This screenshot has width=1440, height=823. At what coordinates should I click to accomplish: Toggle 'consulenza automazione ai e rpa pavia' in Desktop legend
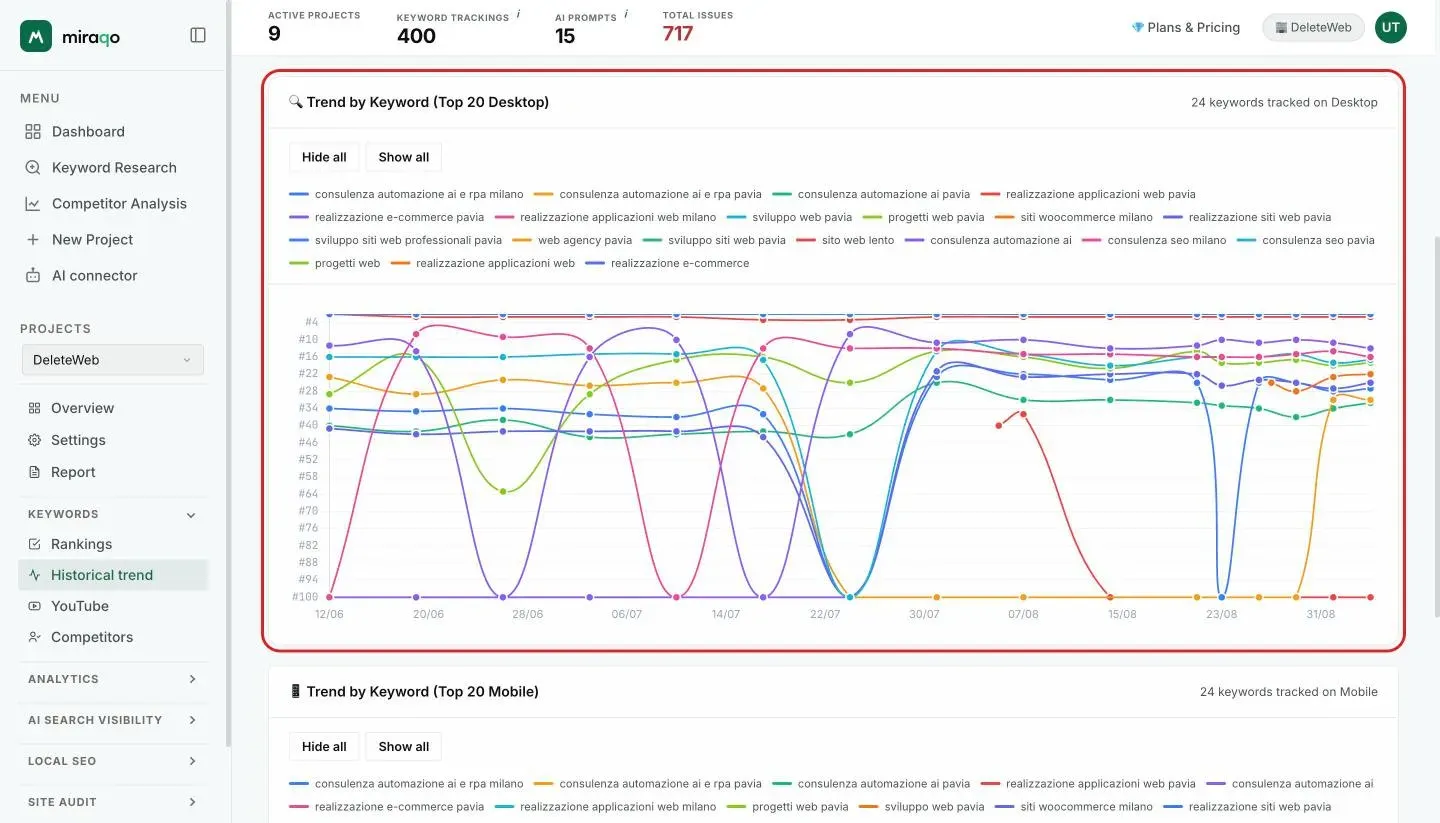coord(648,194)
